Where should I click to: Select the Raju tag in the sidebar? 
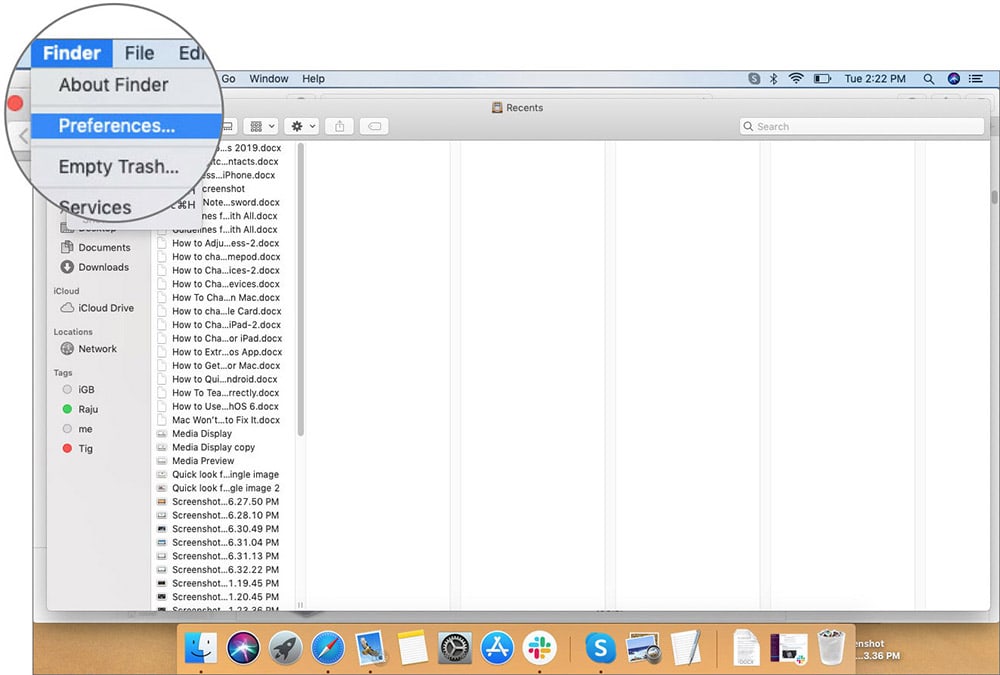tap(85, 409)
